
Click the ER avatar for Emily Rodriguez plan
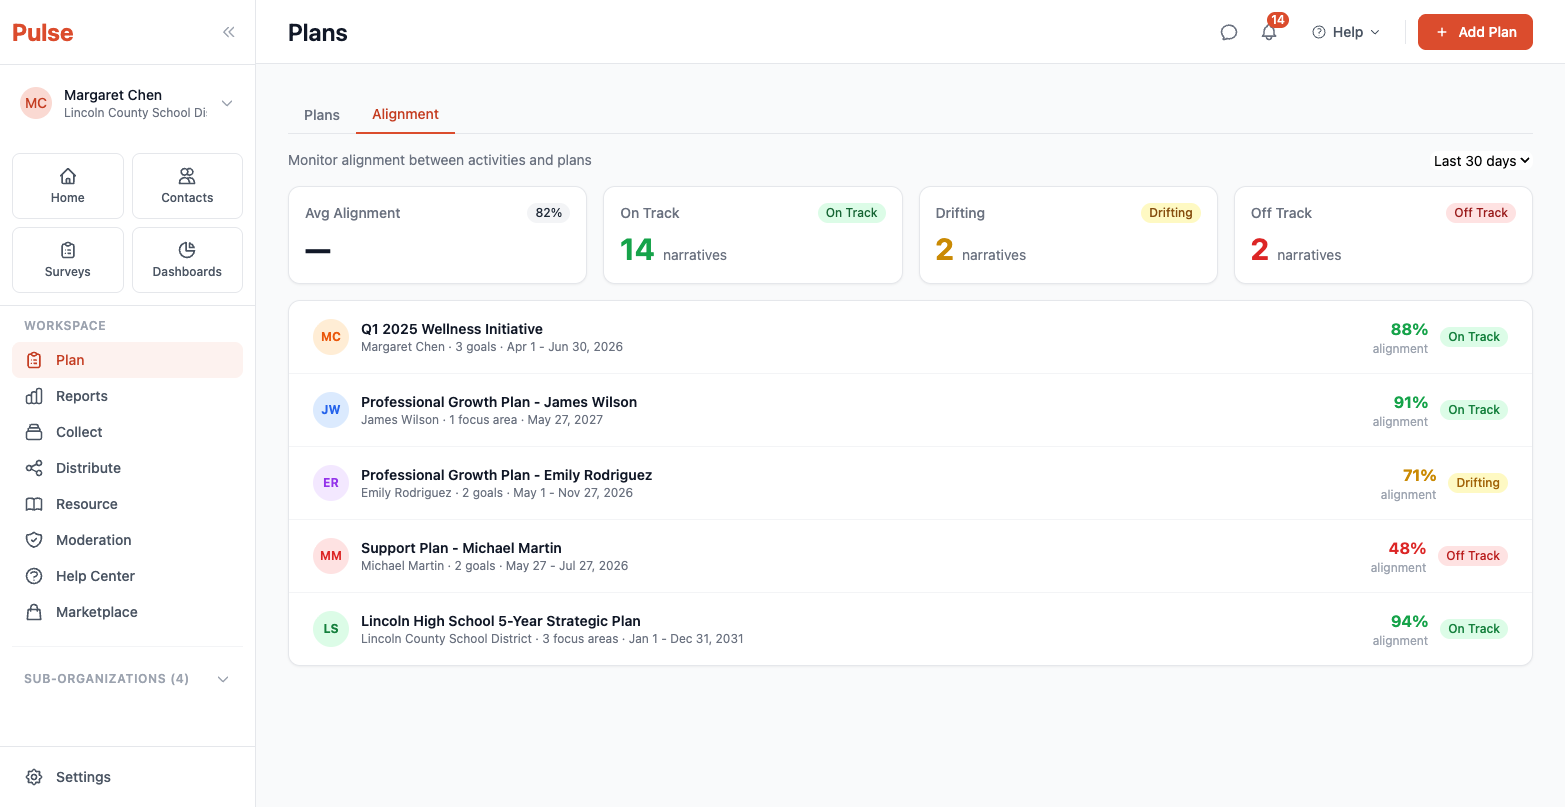click(x=331, y=483)
